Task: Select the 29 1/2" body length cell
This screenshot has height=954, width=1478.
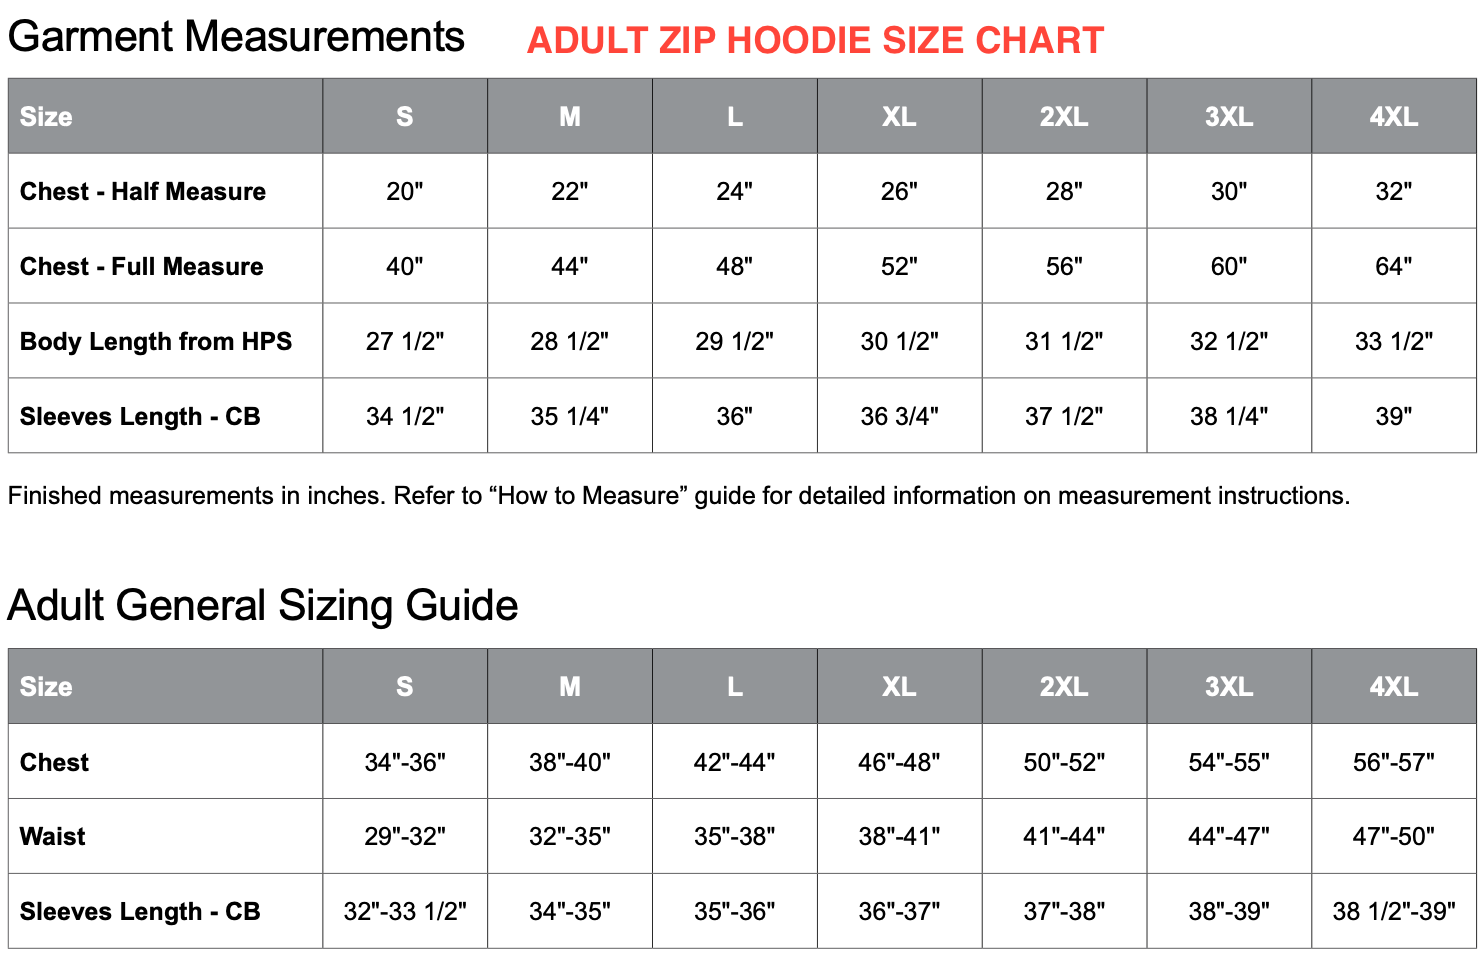Action: (x=735, y=341)
